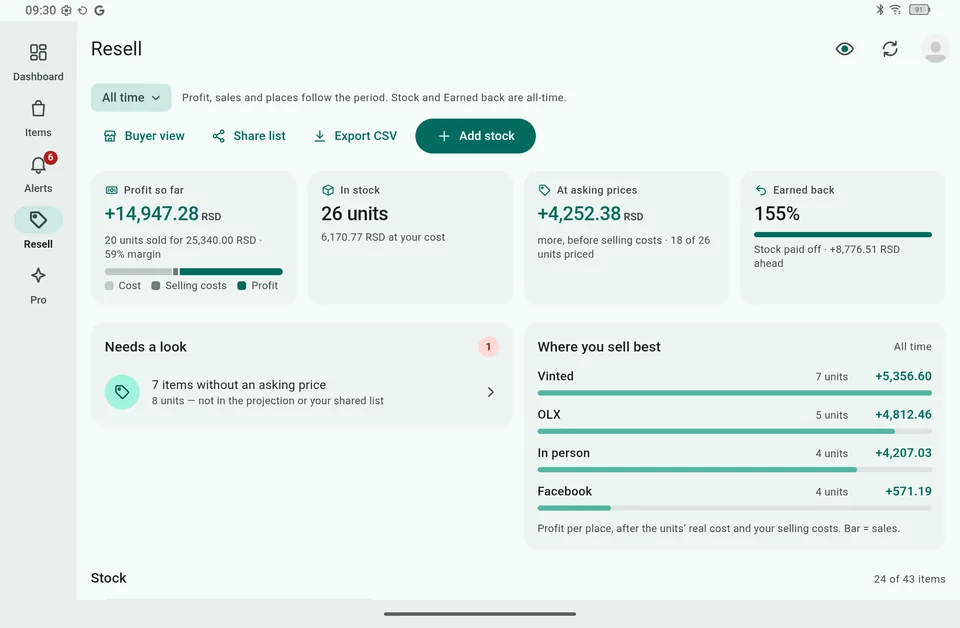Expand the All time period dropdown
The height and width of the screenshot is (628, 960).
131,98
